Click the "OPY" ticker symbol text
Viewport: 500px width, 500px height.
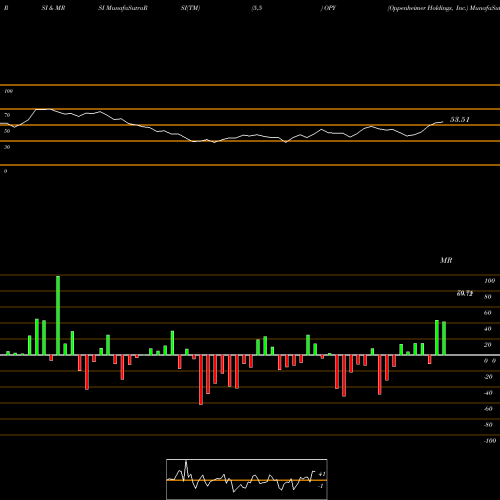330,8
